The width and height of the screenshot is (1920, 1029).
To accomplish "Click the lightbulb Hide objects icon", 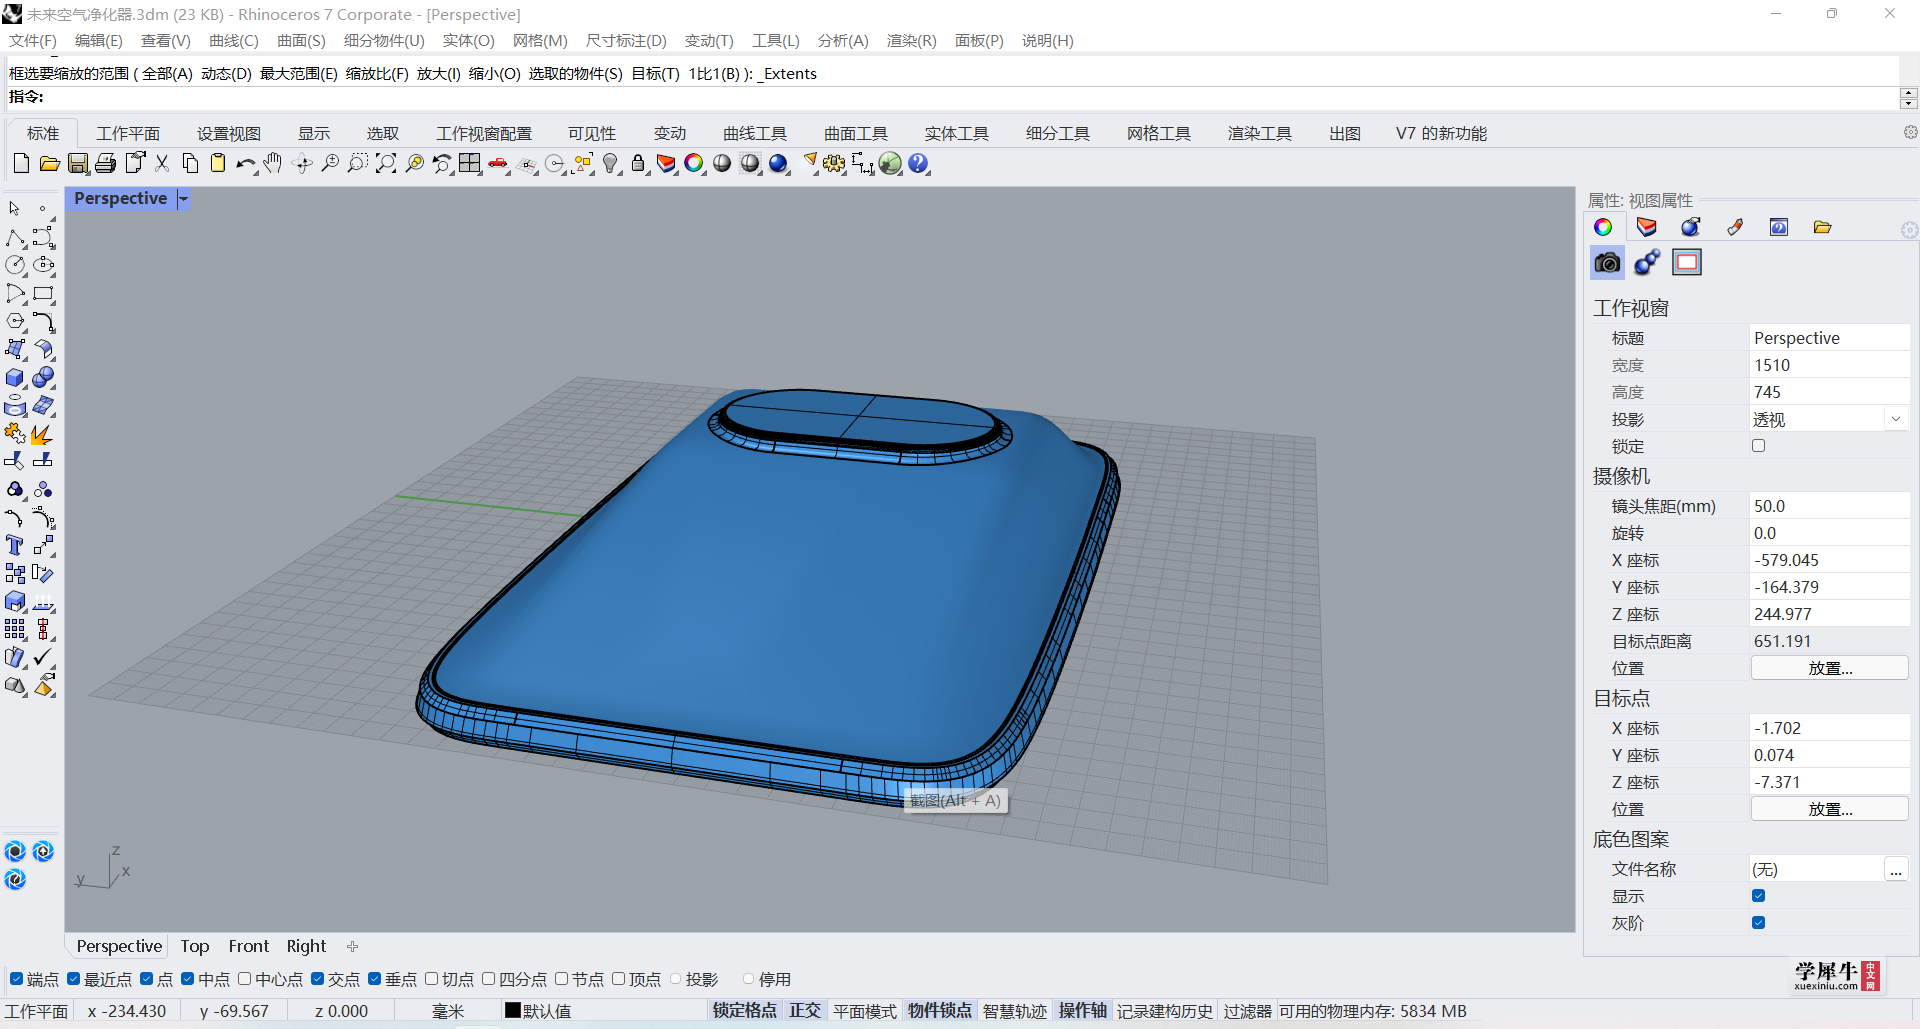I will [610, 163].
